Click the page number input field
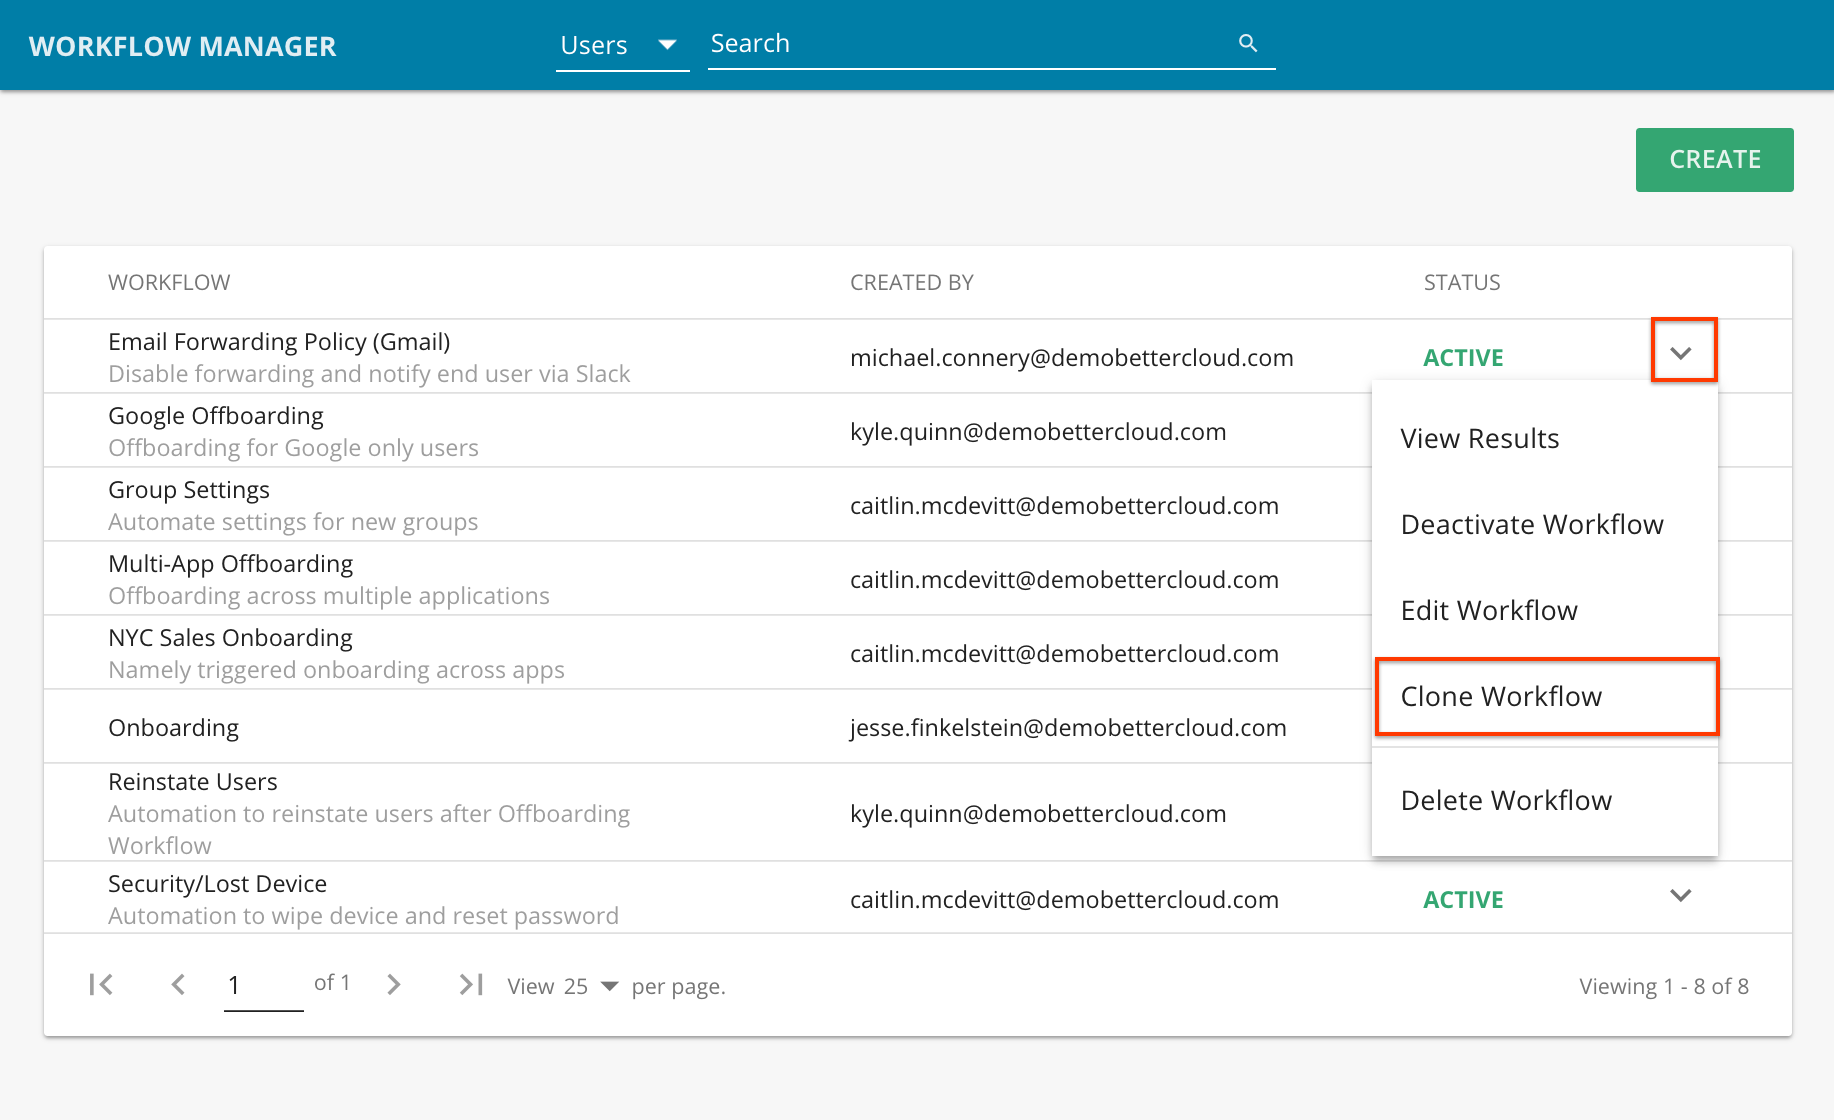This screenshot has height=1120, width=1834. click(x=264, y=986)
